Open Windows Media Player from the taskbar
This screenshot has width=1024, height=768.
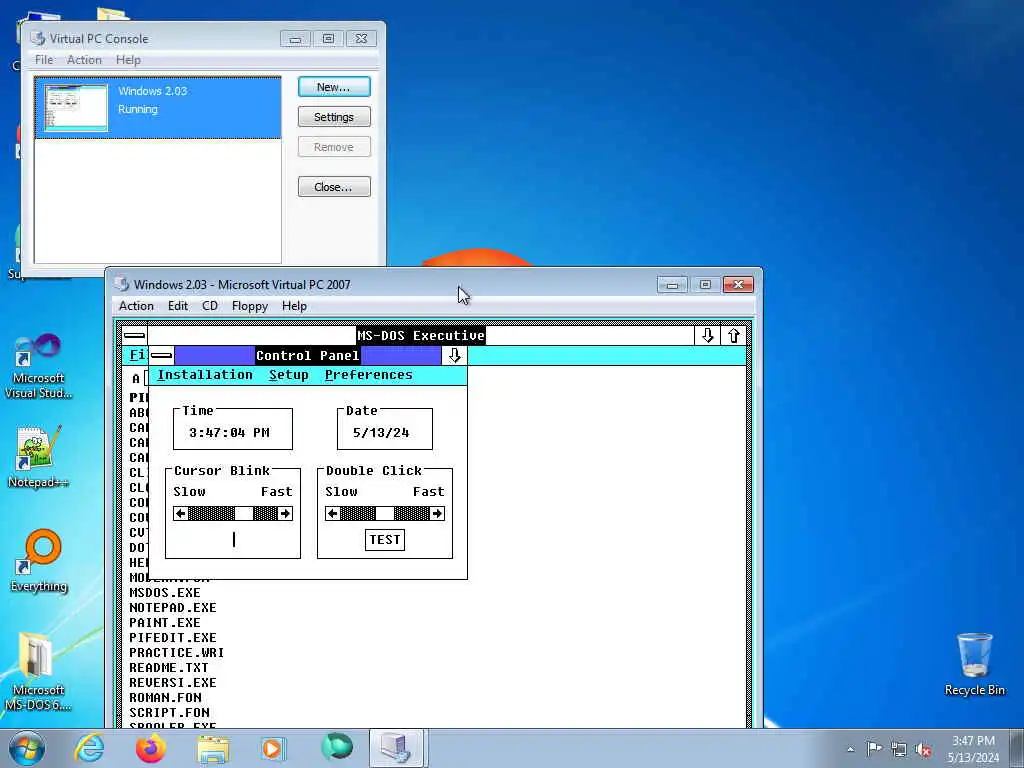click(x=272, y=748)
